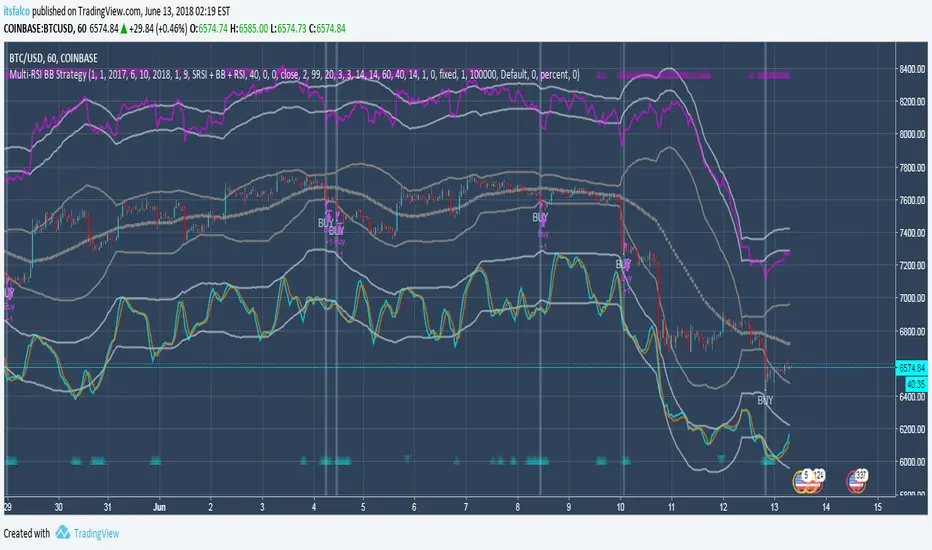Click the 4 date label on time axis
Image resolution: width=932 pixels, height=550 pixels.
coord(314,507)
